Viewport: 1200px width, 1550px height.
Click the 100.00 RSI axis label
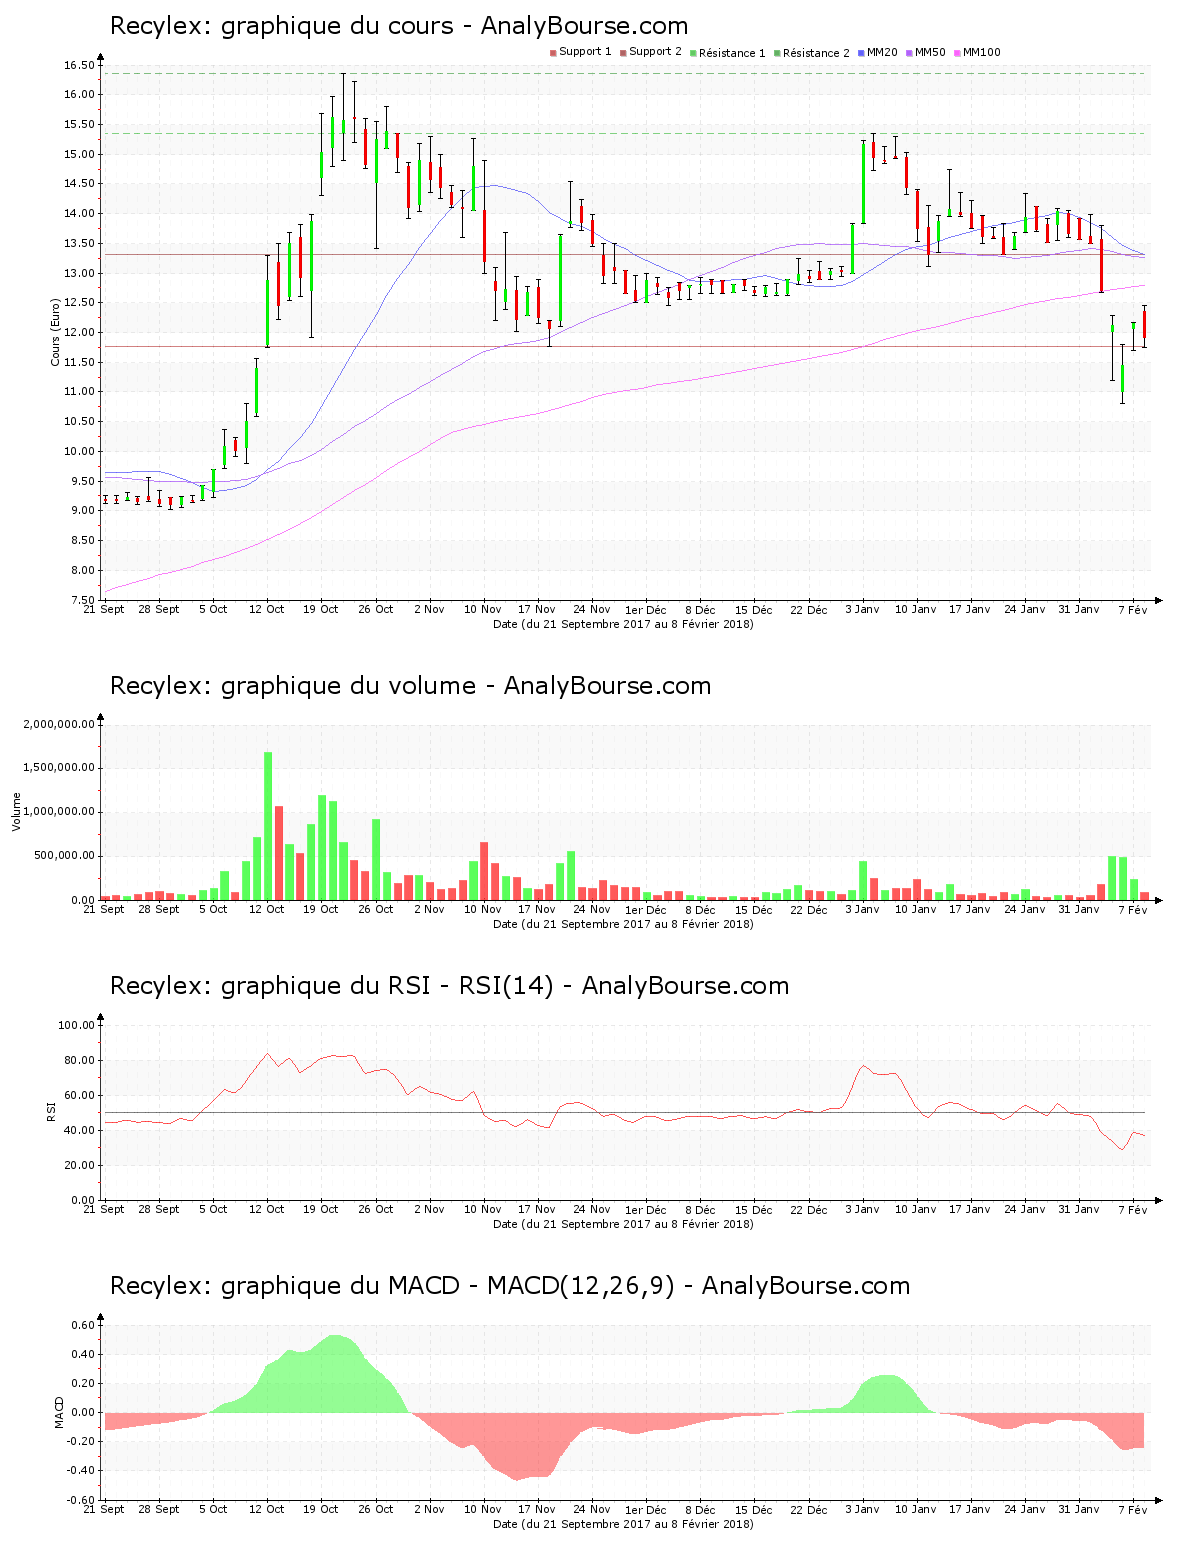pyautogui.click(x=76, y=1025)
